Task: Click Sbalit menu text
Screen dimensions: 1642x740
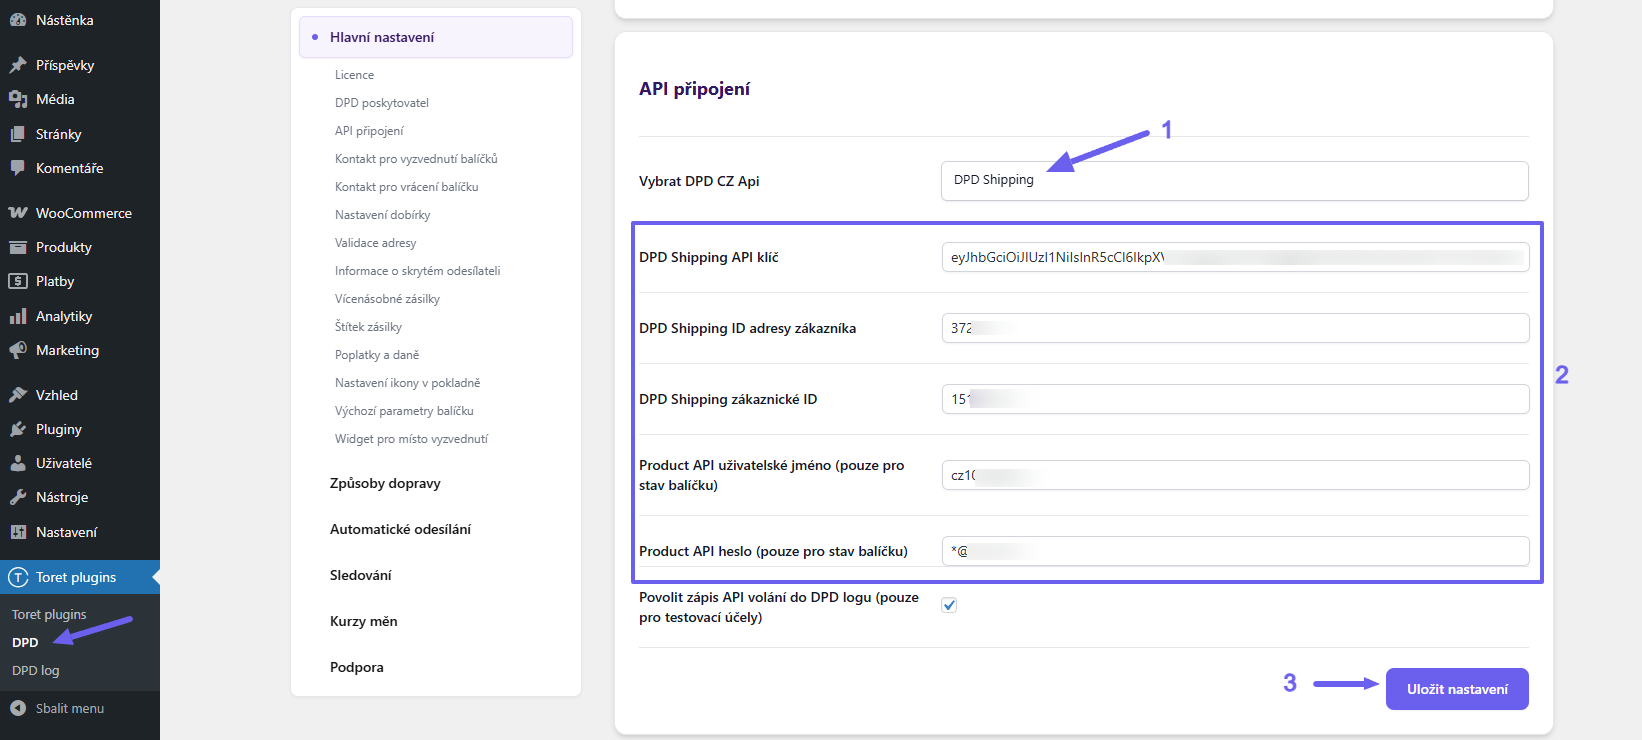Action: 70,708
